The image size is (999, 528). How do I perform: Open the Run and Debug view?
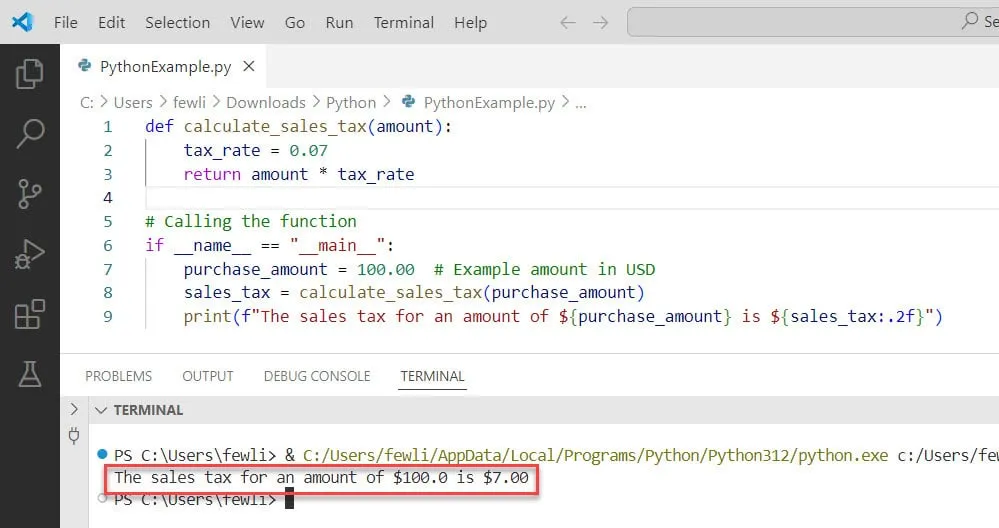[30, 254]
